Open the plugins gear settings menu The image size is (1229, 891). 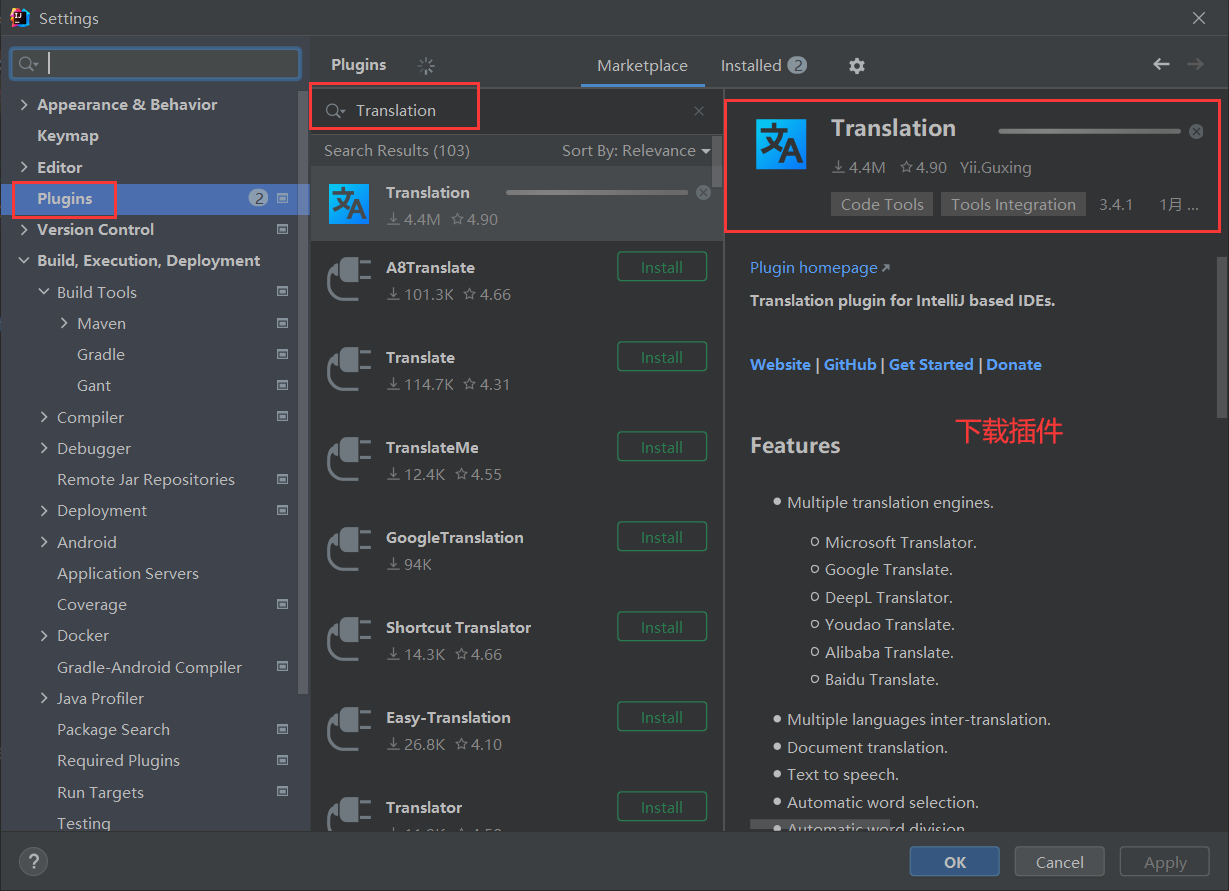pyautogui.click(x=856, y=65)
